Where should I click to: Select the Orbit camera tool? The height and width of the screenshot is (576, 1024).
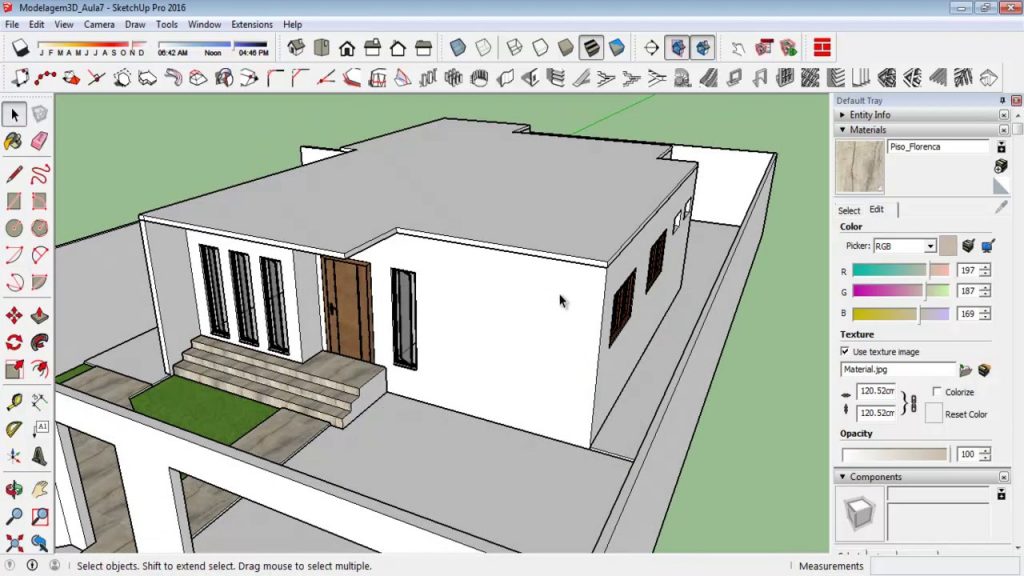(14, 490)
